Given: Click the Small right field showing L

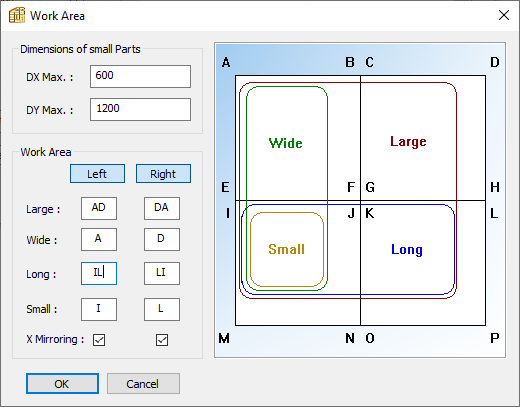Looking at the screenshot, I should pyautogui.click(x=162, y=309).
